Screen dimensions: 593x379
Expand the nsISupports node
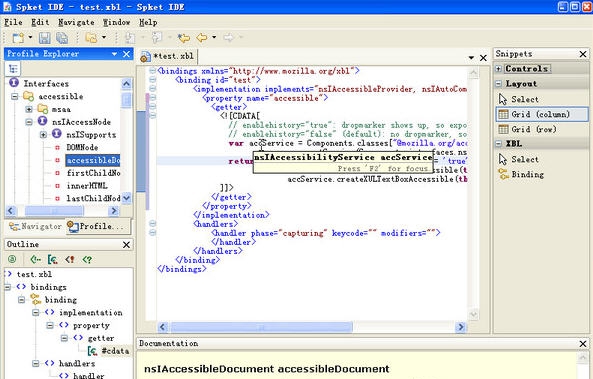43,135
